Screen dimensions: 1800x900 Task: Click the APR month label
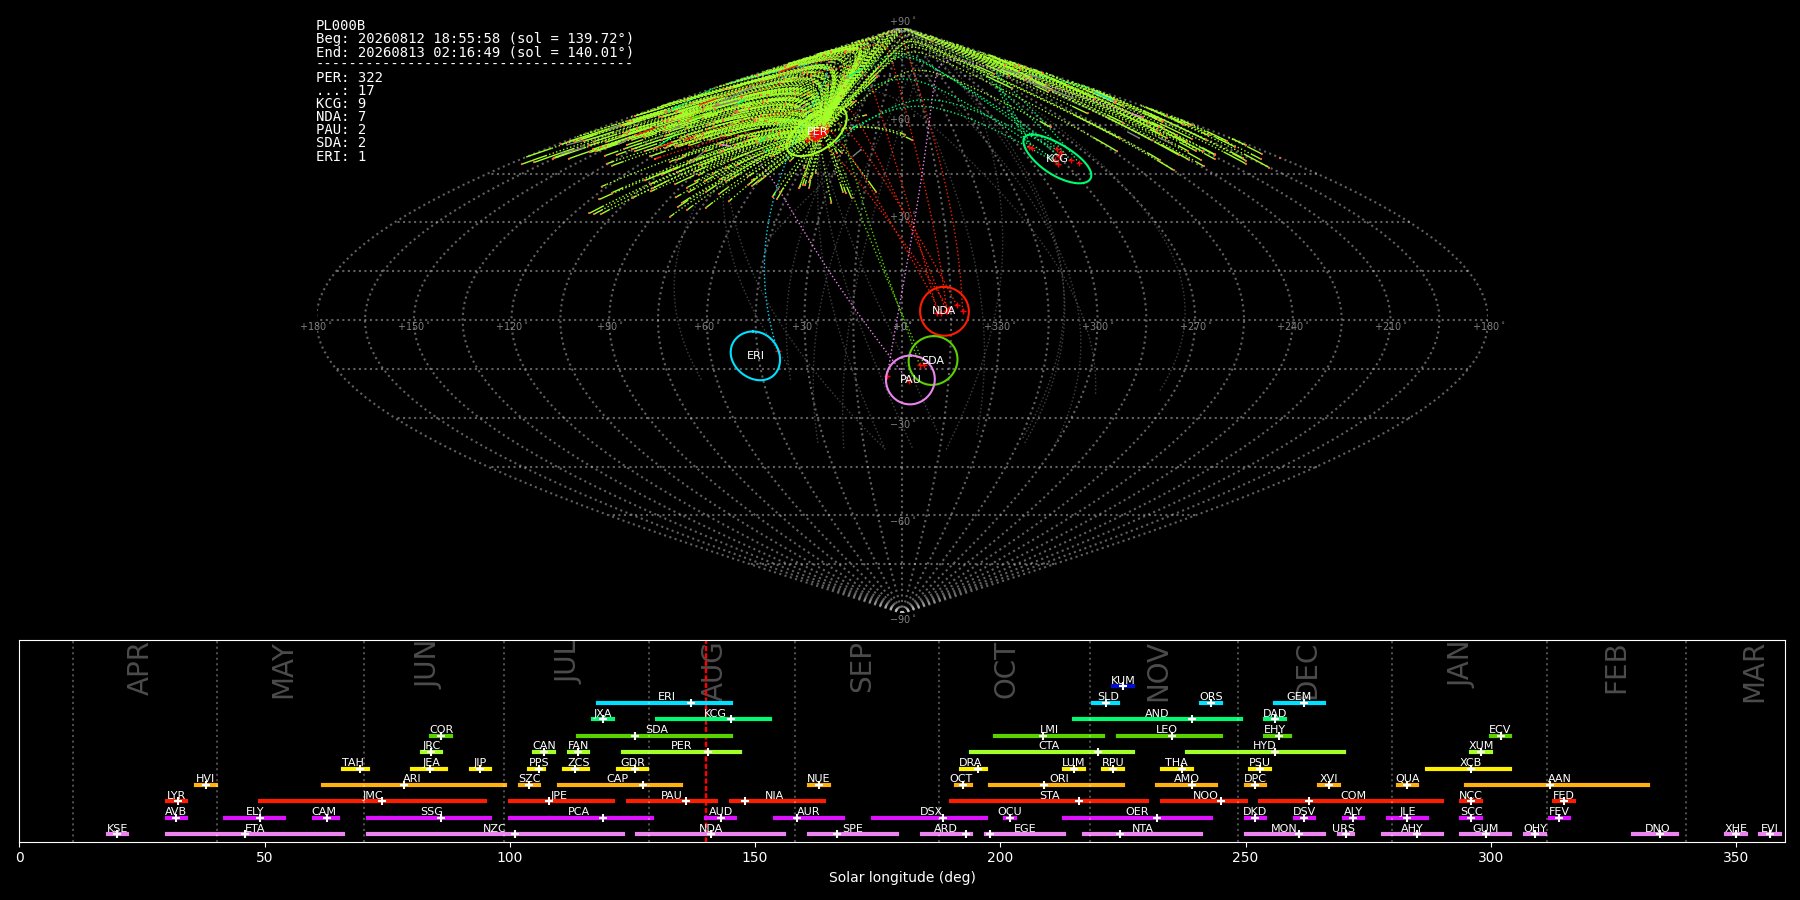pos(139,669)
